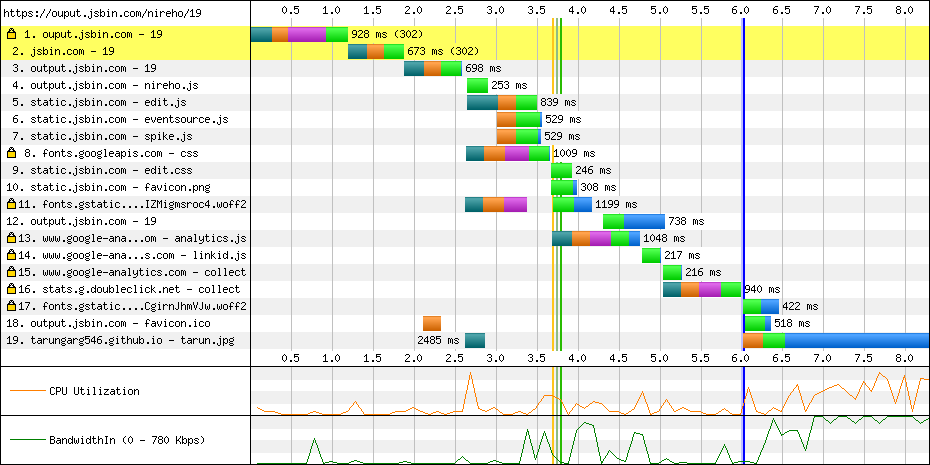Click the lock icon beside linkid.js
Image resolution: width=930 pixels, height=465 pixels.
[11, 256]
